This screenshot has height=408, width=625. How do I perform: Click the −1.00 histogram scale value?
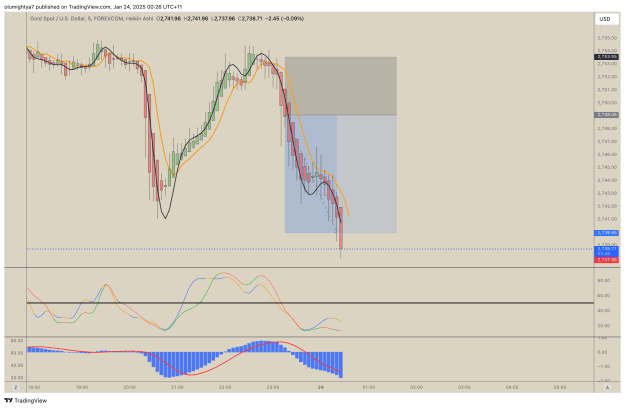(602, 366)
